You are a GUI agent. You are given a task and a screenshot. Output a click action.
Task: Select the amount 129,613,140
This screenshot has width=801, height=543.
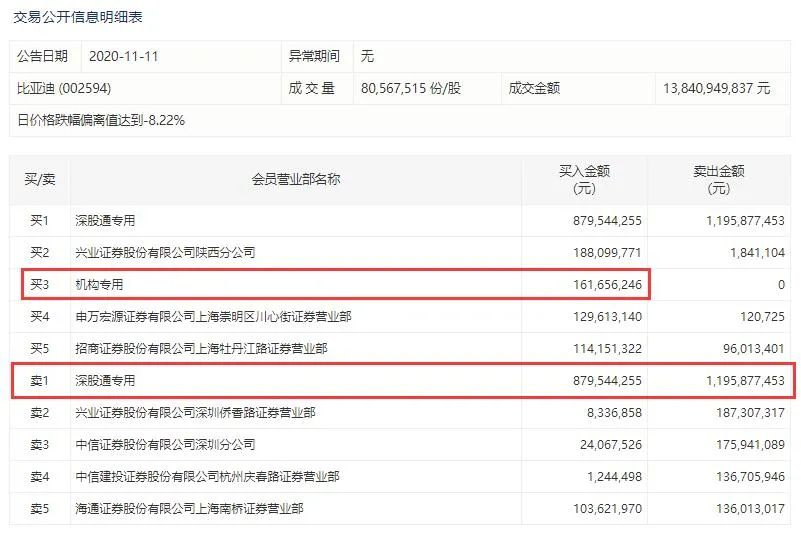click(607, 317)
